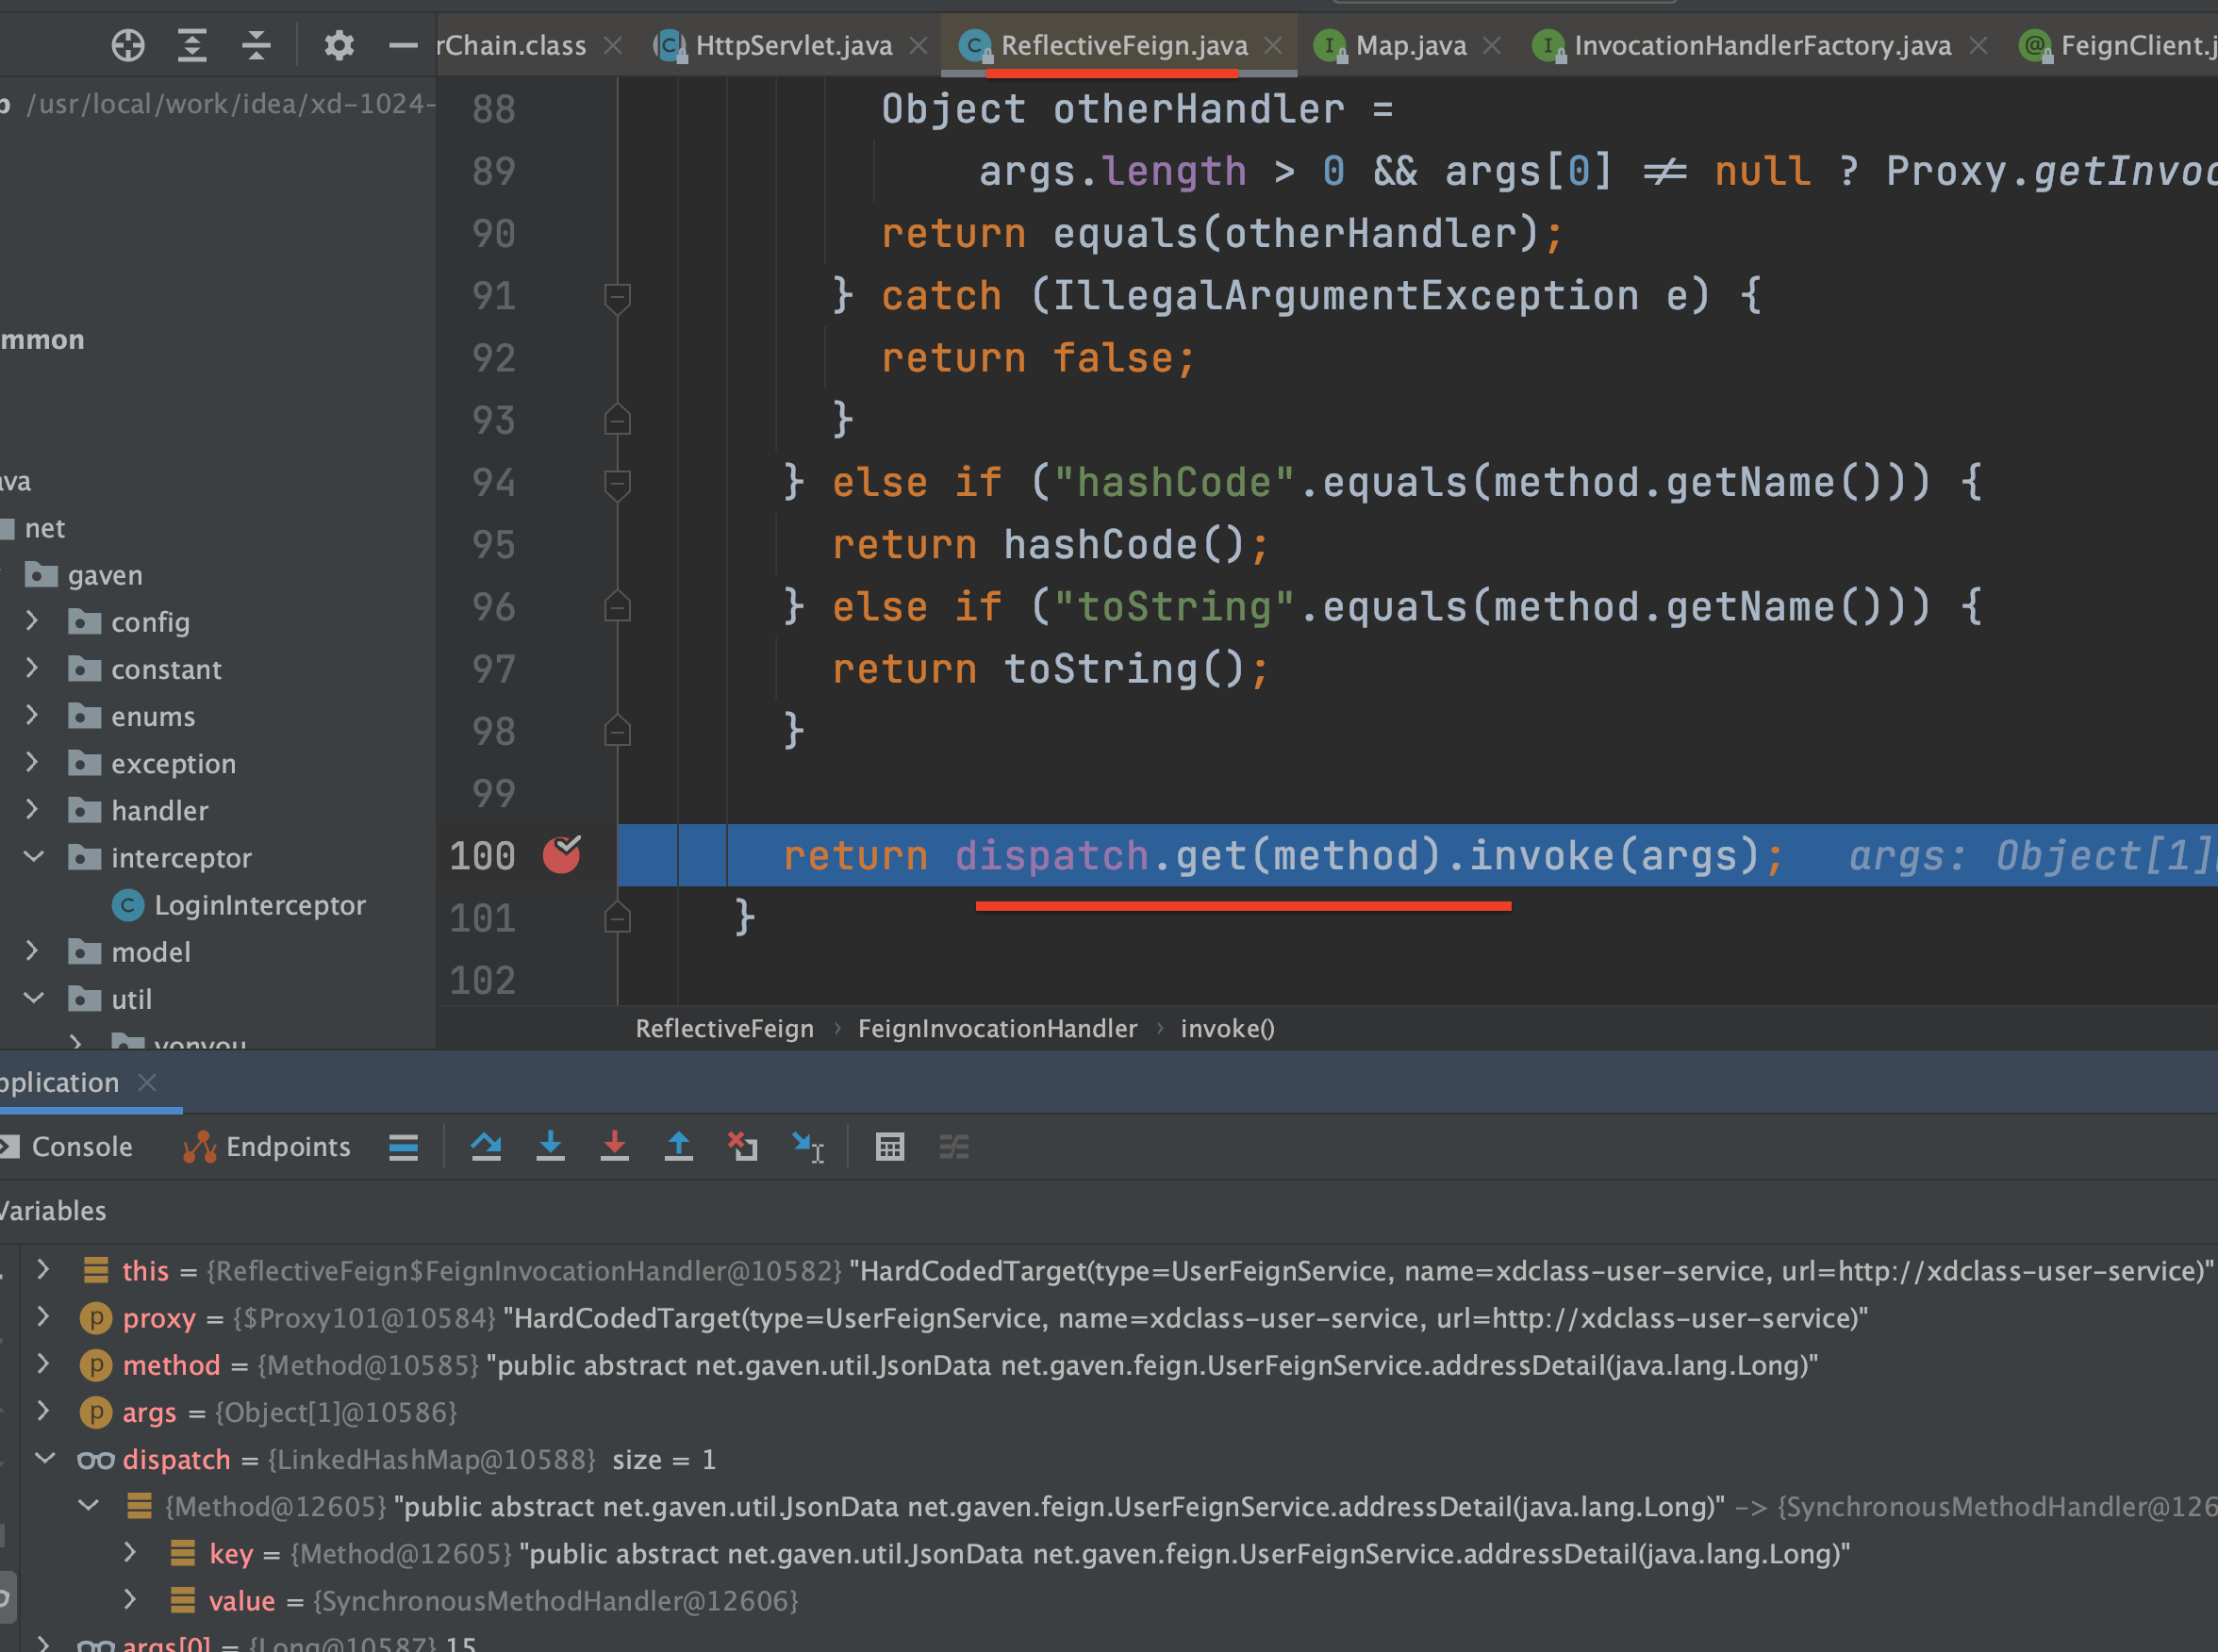Open the LoginInterceptor class file
2218x1652 pixels.
pyautogui.click(x=259, y=905)
